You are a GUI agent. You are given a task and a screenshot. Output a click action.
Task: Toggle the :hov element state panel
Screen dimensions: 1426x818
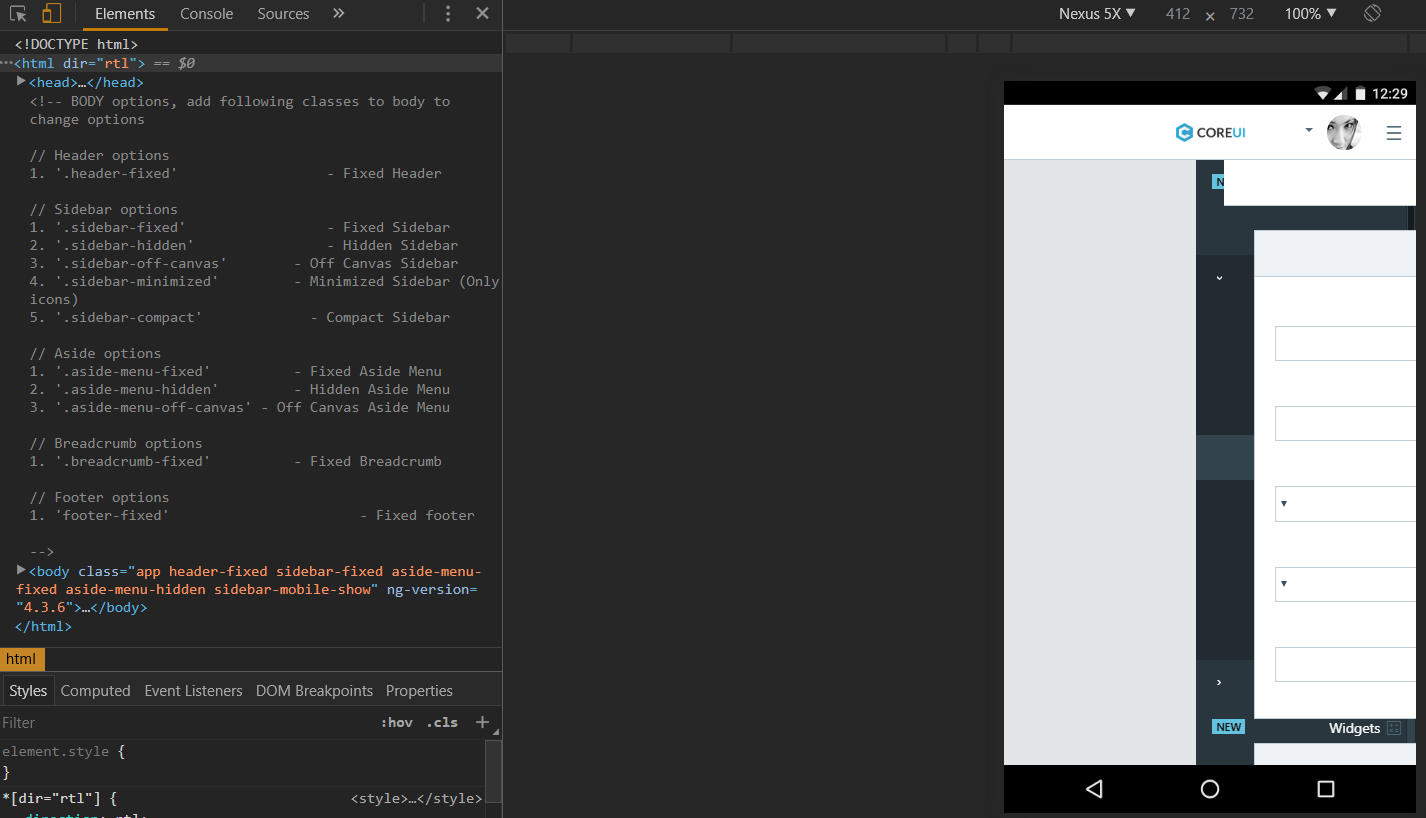click(x=397, y=722)
